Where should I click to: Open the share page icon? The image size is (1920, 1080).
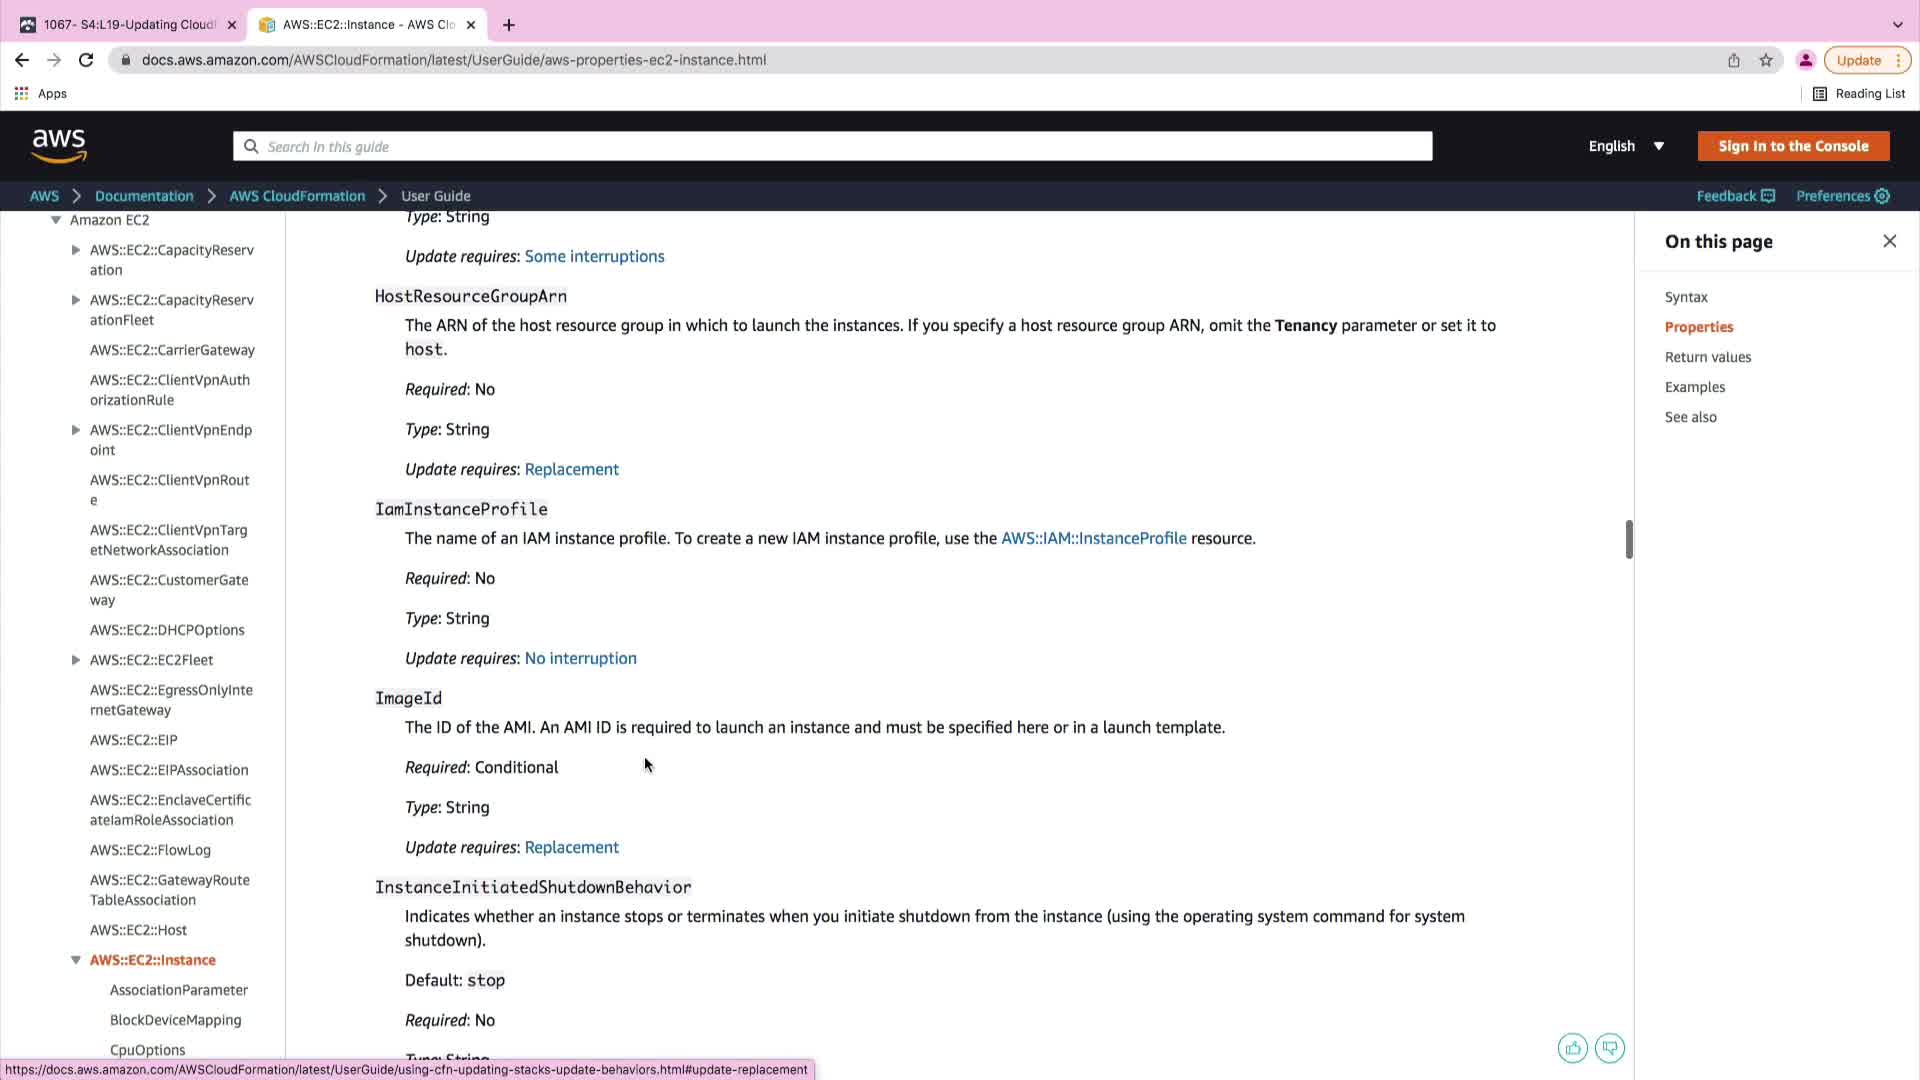coord(1734,60)
